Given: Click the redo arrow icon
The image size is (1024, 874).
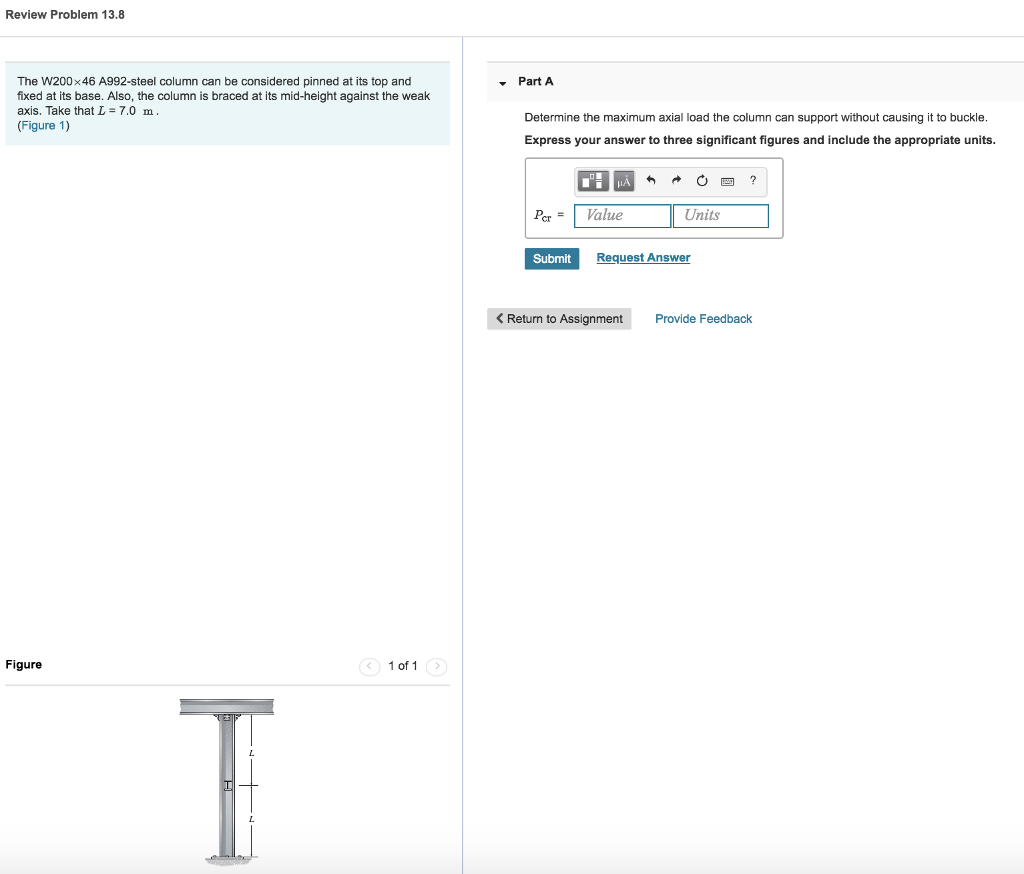Looking at the screenshot, I should 676,181.
